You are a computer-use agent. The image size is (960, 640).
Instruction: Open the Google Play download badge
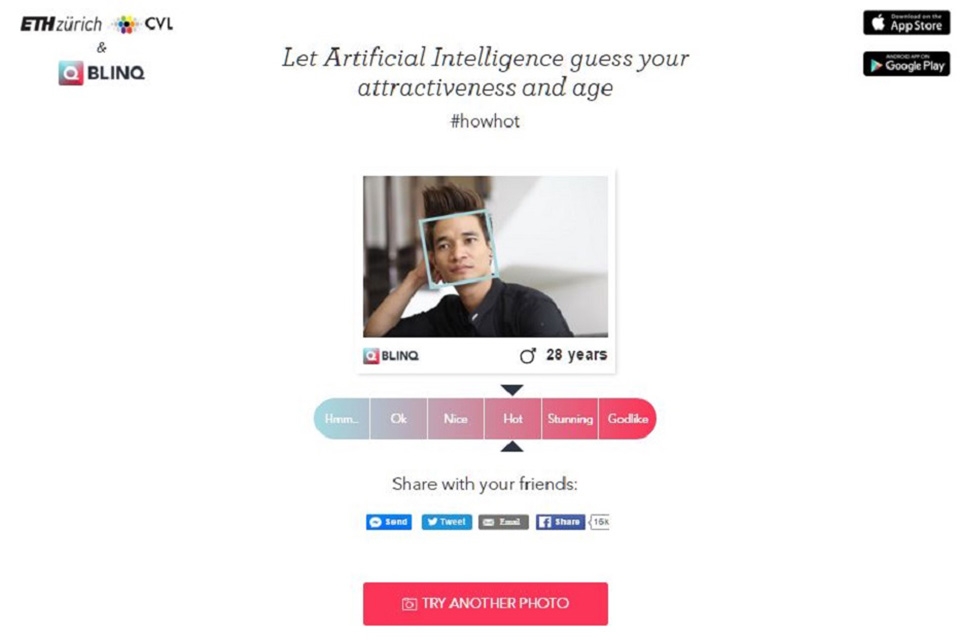point(906,64)
